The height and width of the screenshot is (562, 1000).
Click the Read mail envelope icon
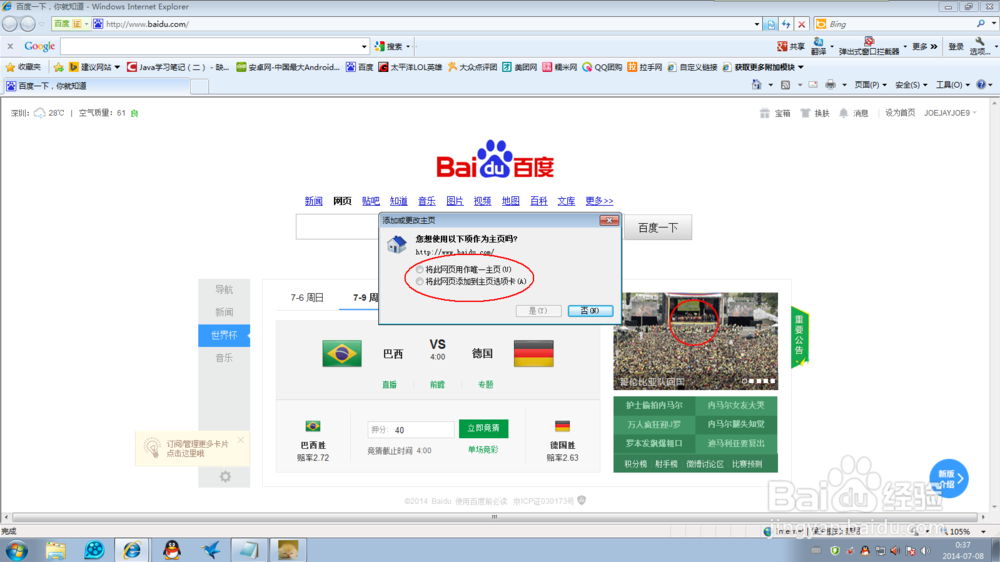[812, 84]
